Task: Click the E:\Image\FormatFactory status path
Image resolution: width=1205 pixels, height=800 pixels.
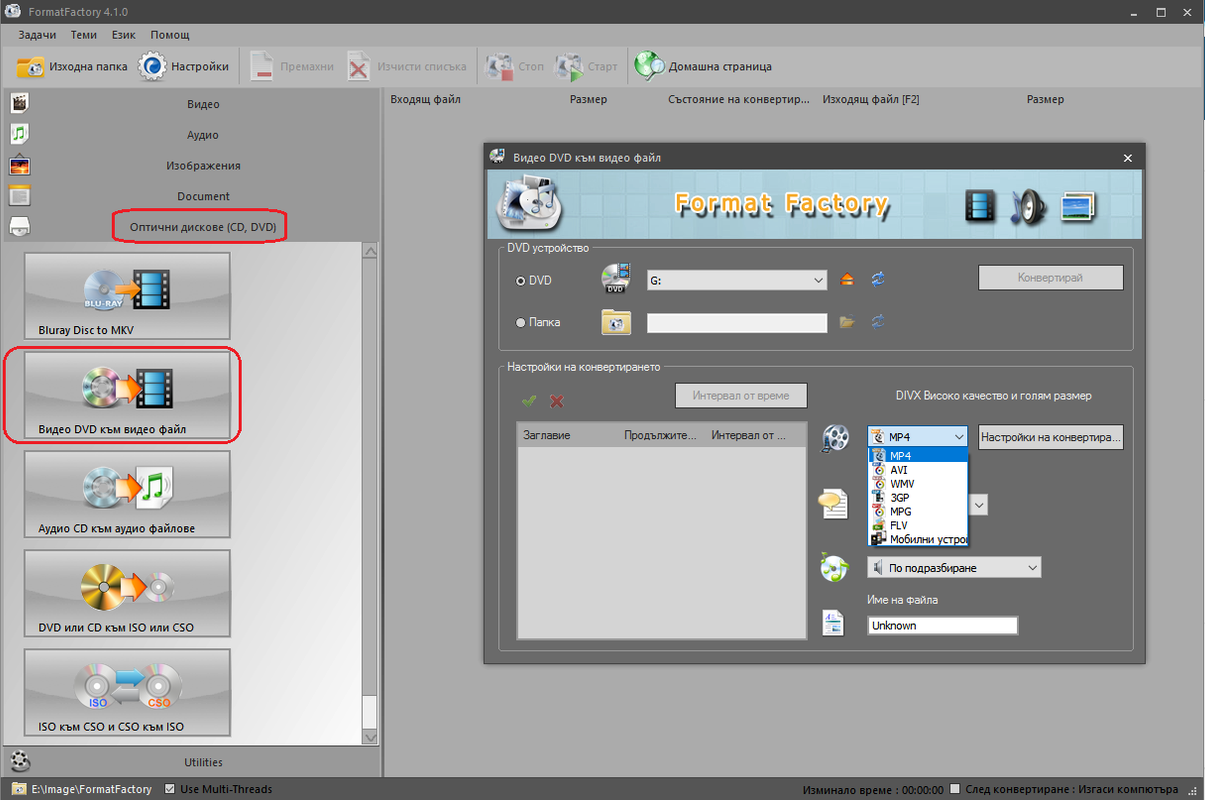Action: coord(92,789)
